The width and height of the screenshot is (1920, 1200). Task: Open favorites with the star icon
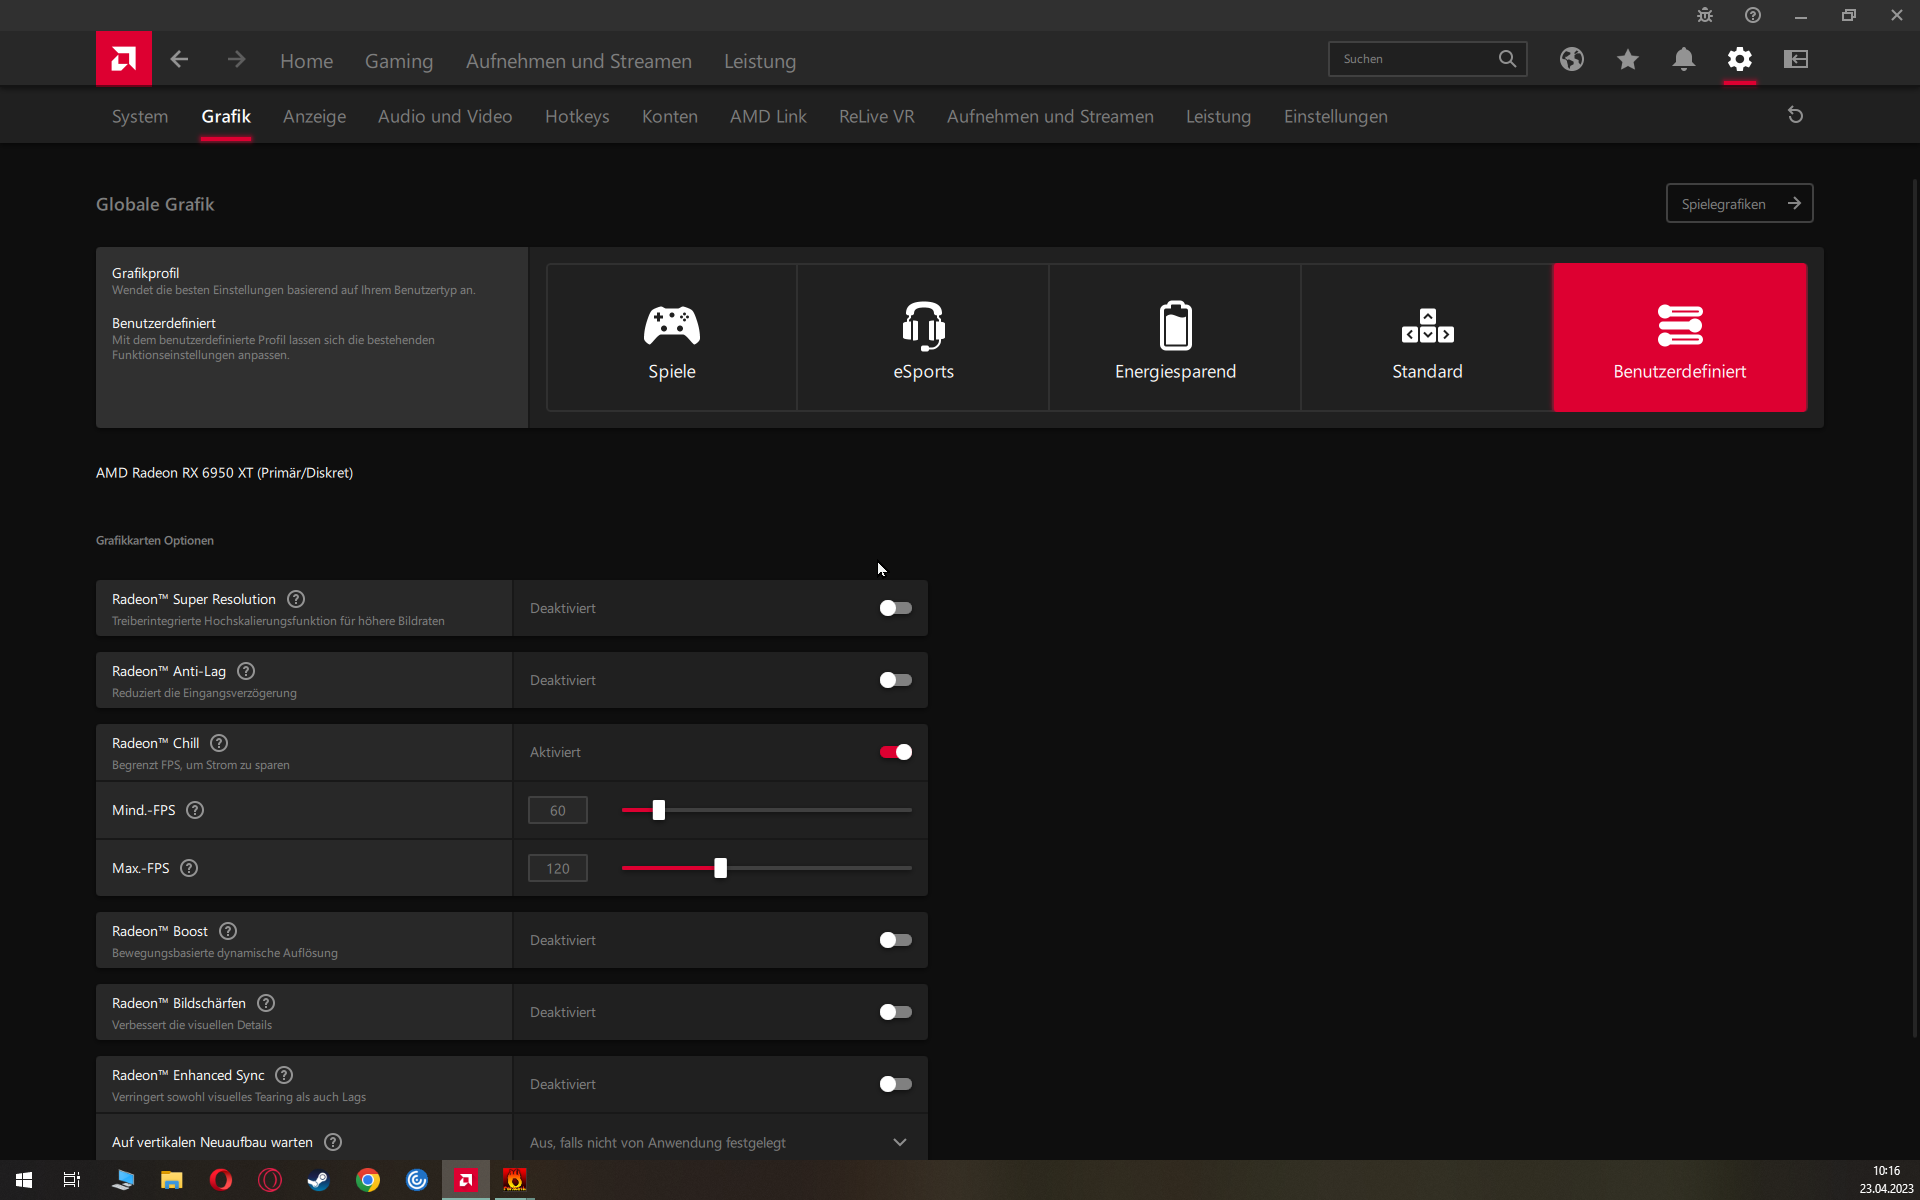(x=1627, y=59)
